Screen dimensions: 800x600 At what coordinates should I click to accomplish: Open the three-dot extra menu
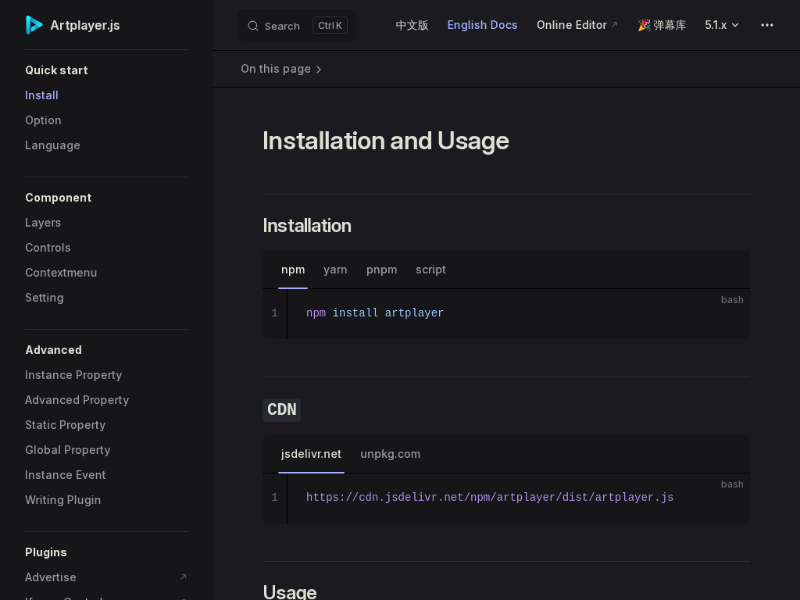click(767, 25)
